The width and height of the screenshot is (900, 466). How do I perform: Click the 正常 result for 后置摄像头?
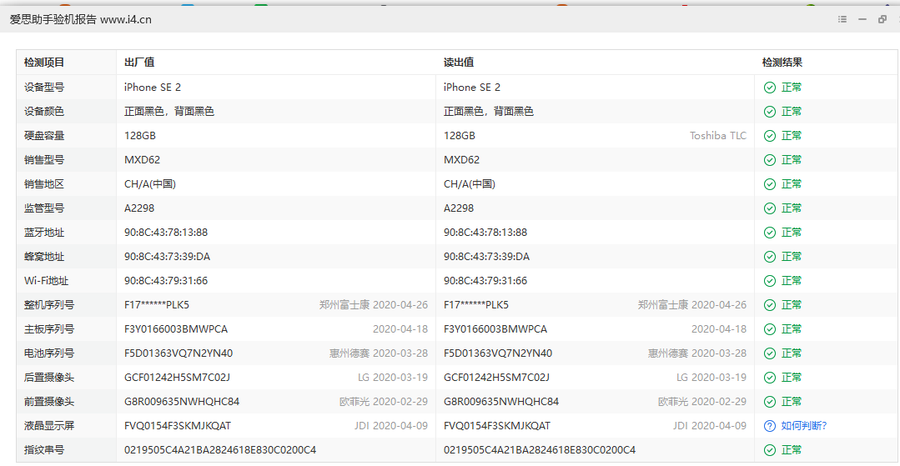click(x=791, y=377)
